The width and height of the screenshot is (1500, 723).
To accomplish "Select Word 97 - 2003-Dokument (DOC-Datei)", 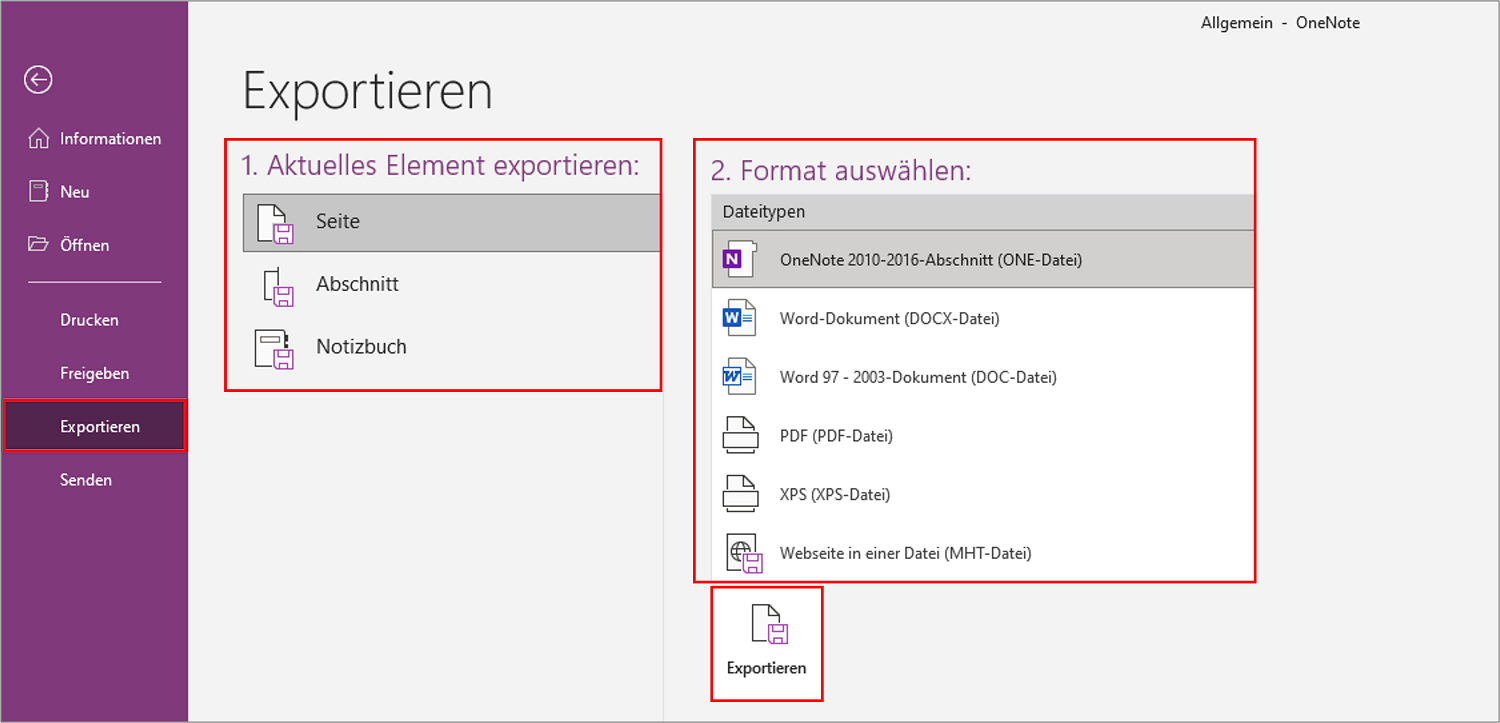I will coord(983,377).
